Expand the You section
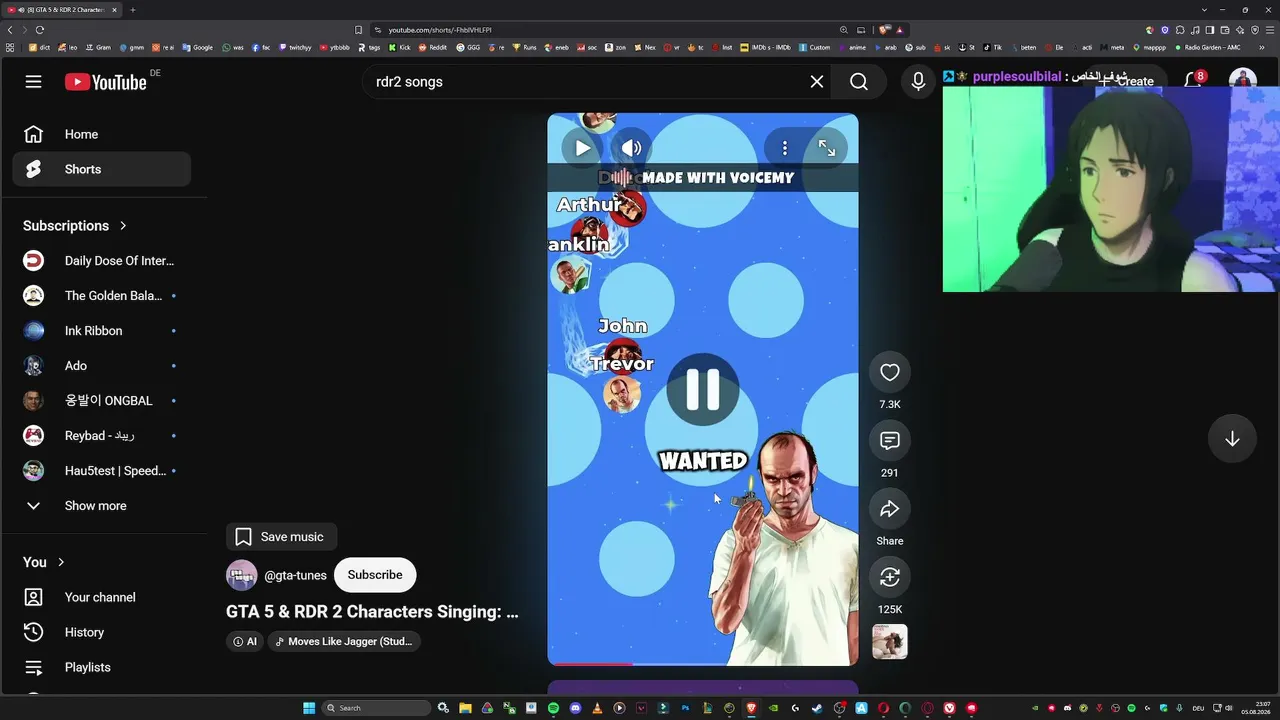The image size is (1280, 720). 44,562
